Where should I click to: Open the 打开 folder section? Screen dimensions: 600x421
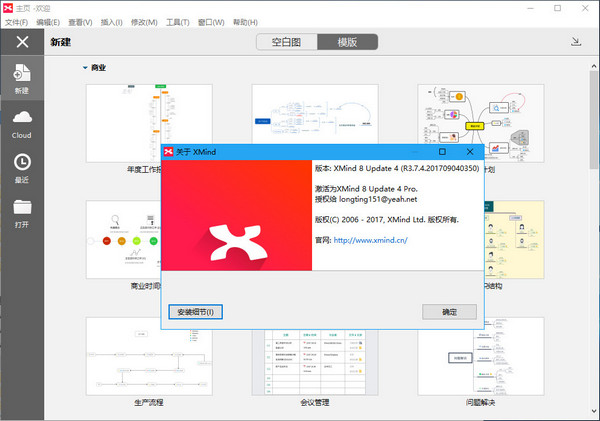pos(22,214)
